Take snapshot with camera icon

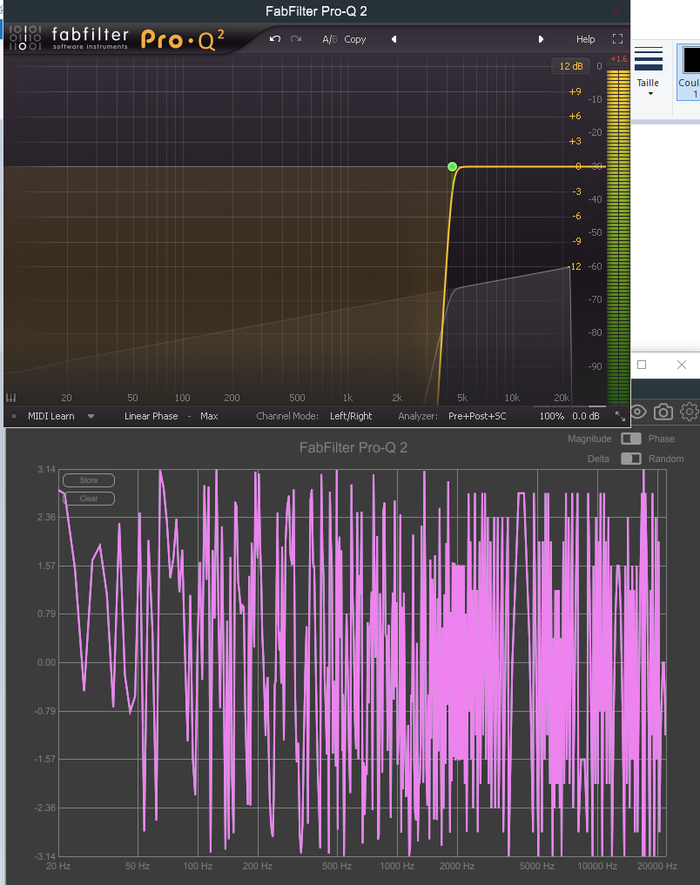[x=663, y=412]
